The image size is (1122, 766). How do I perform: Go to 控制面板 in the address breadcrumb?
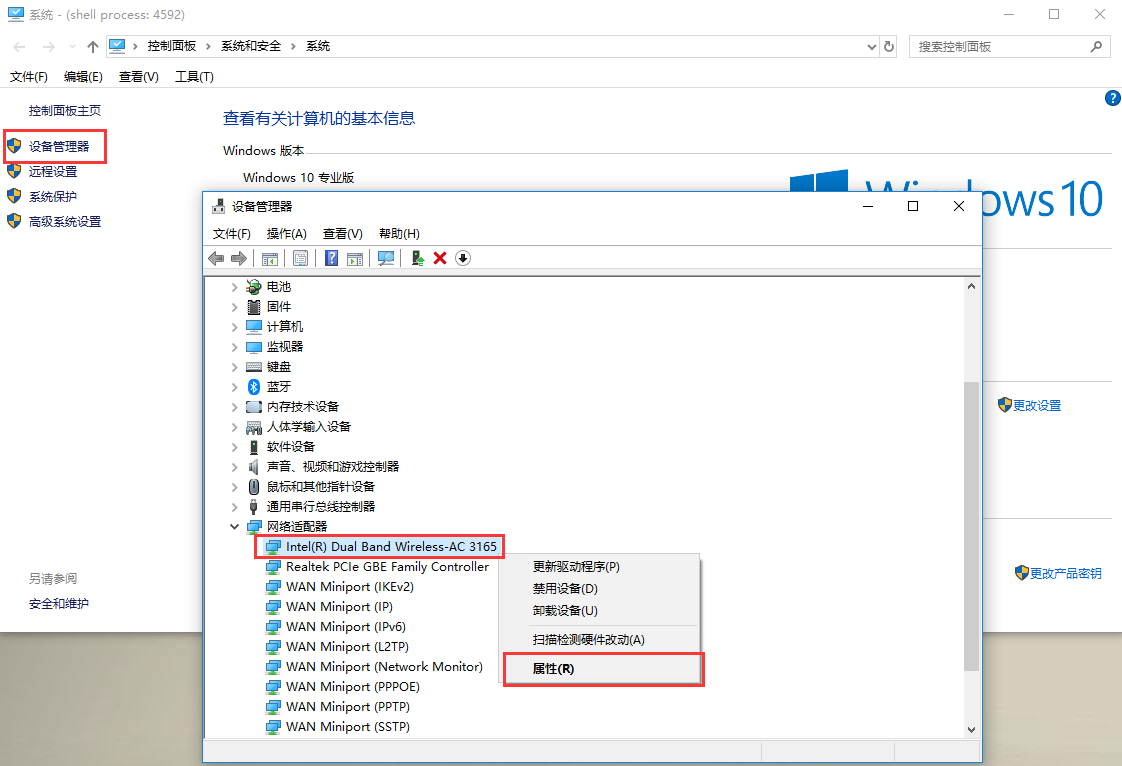172,47
